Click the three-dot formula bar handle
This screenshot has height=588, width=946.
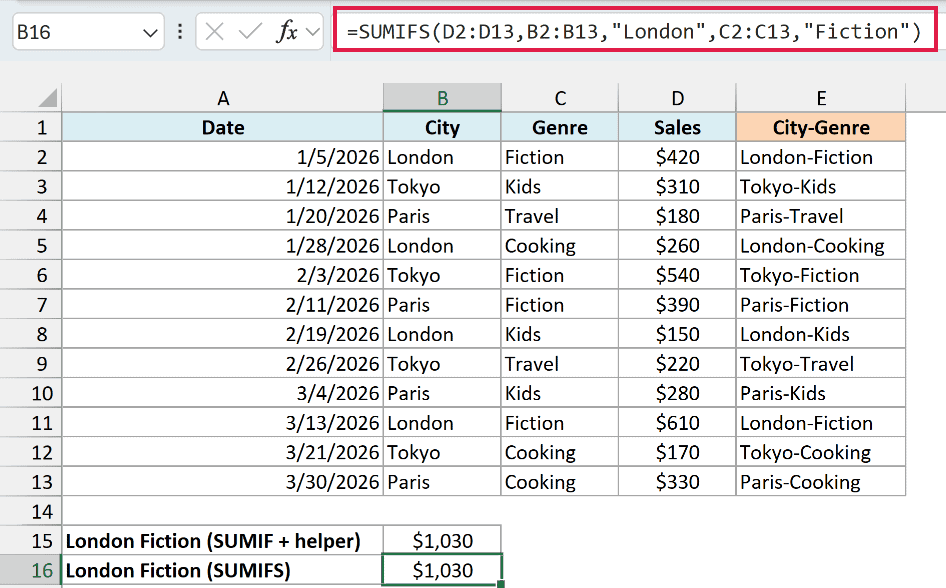[180, 31]
